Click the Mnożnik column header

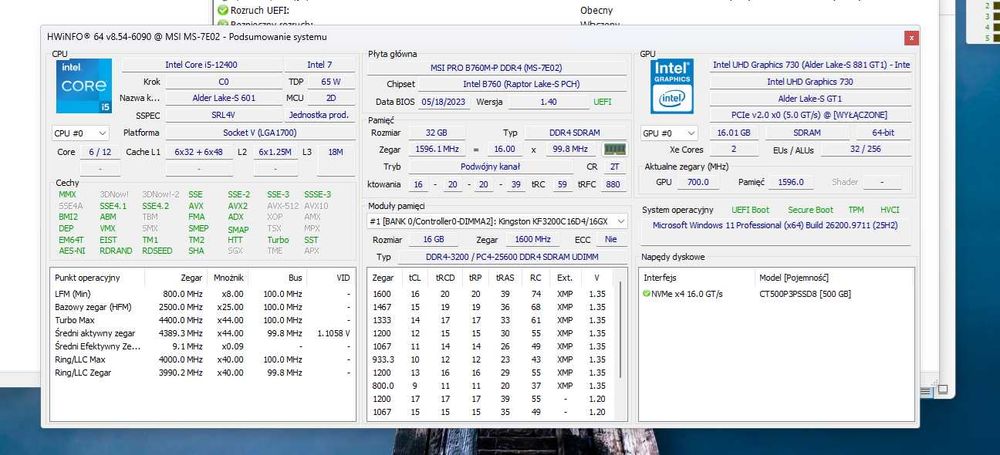229,278
